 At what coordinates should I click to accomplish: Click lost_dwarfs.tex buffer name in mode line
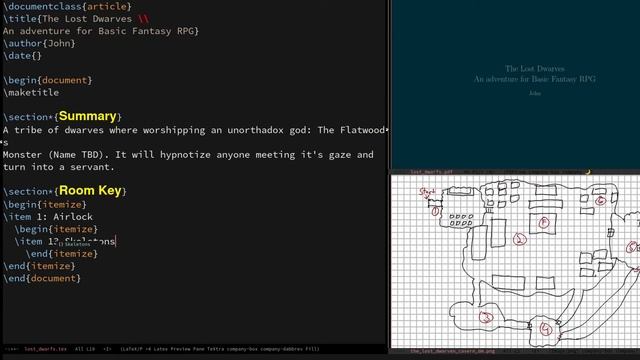pos(45,349)
